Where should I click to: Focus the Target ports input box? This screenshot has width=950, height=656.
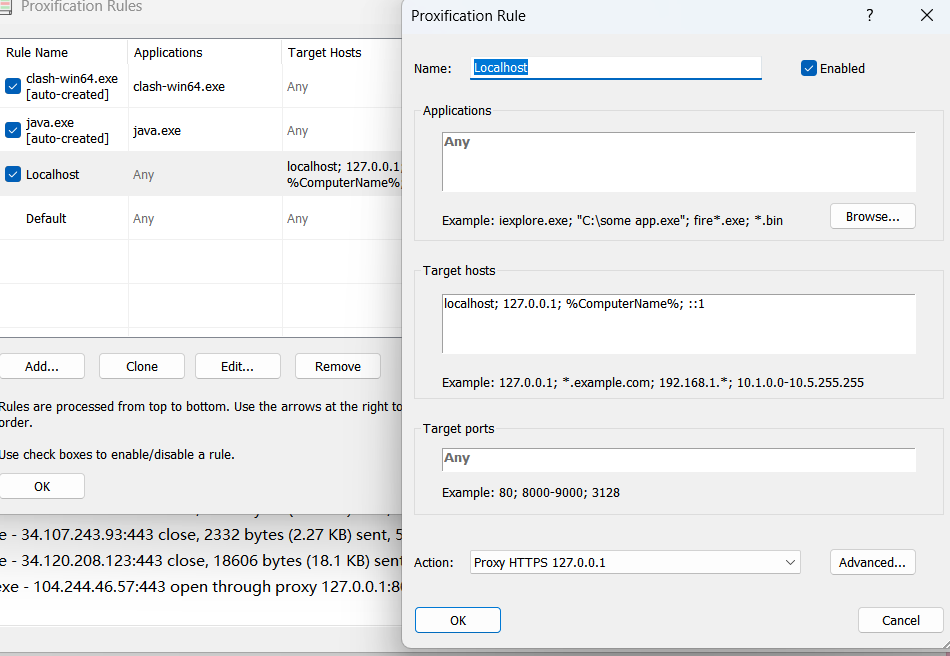(x=678, y=459)
